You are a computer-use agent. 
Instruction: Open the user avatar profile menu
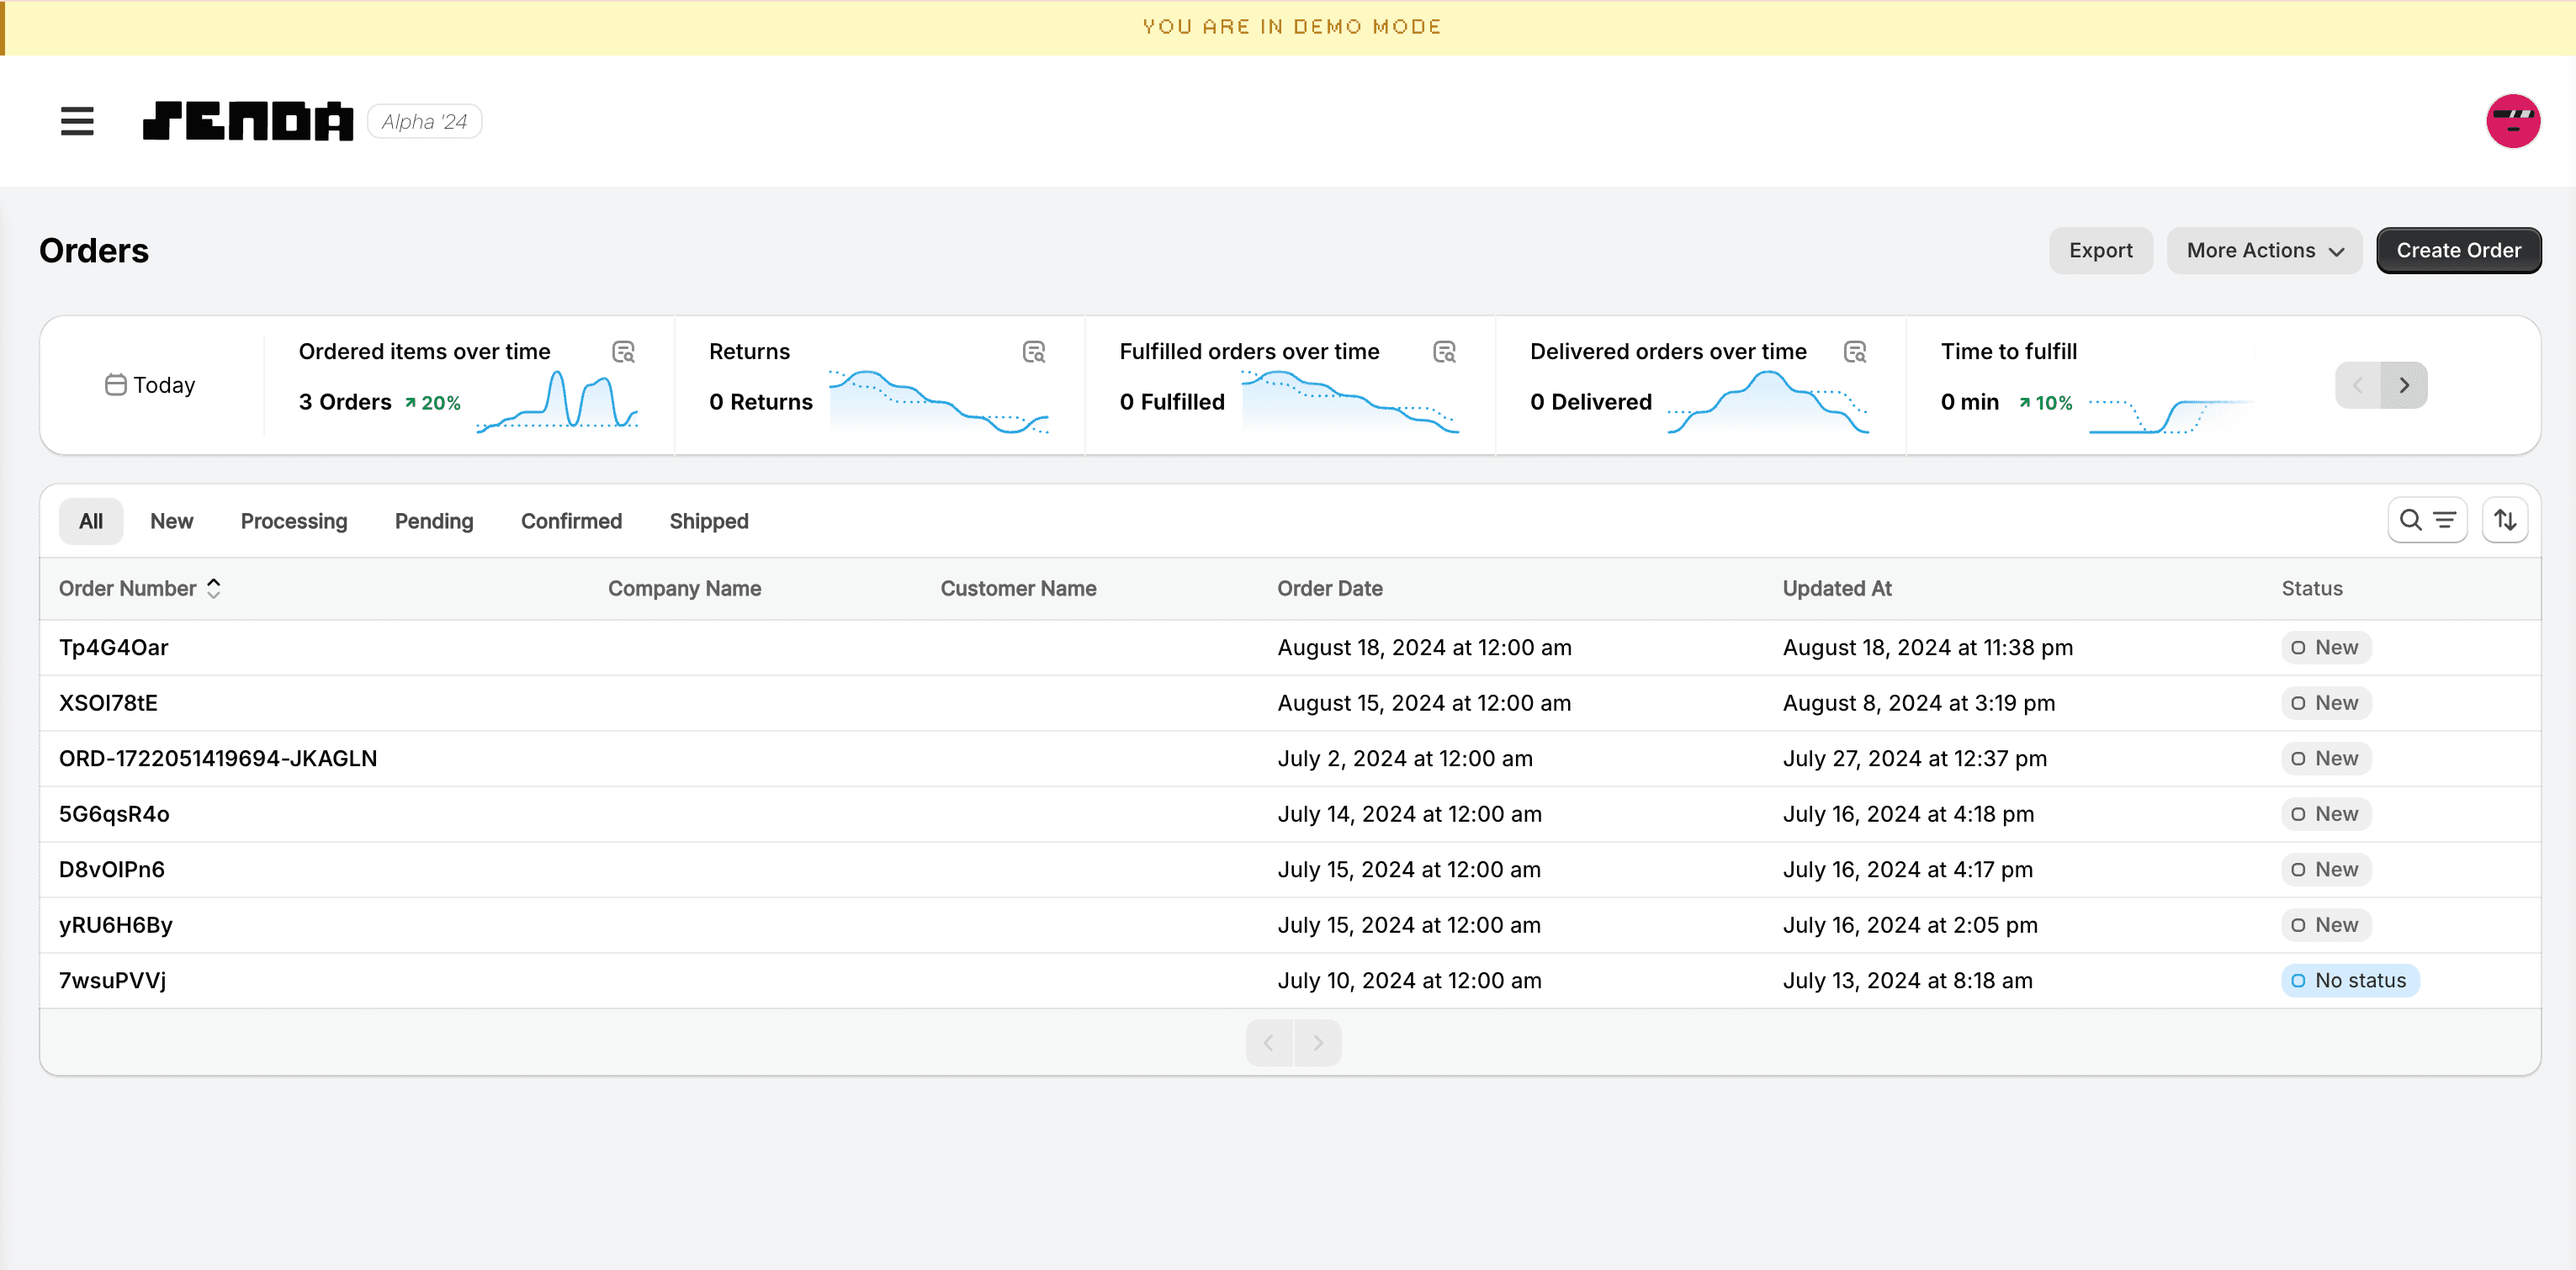coord(2512,121)
